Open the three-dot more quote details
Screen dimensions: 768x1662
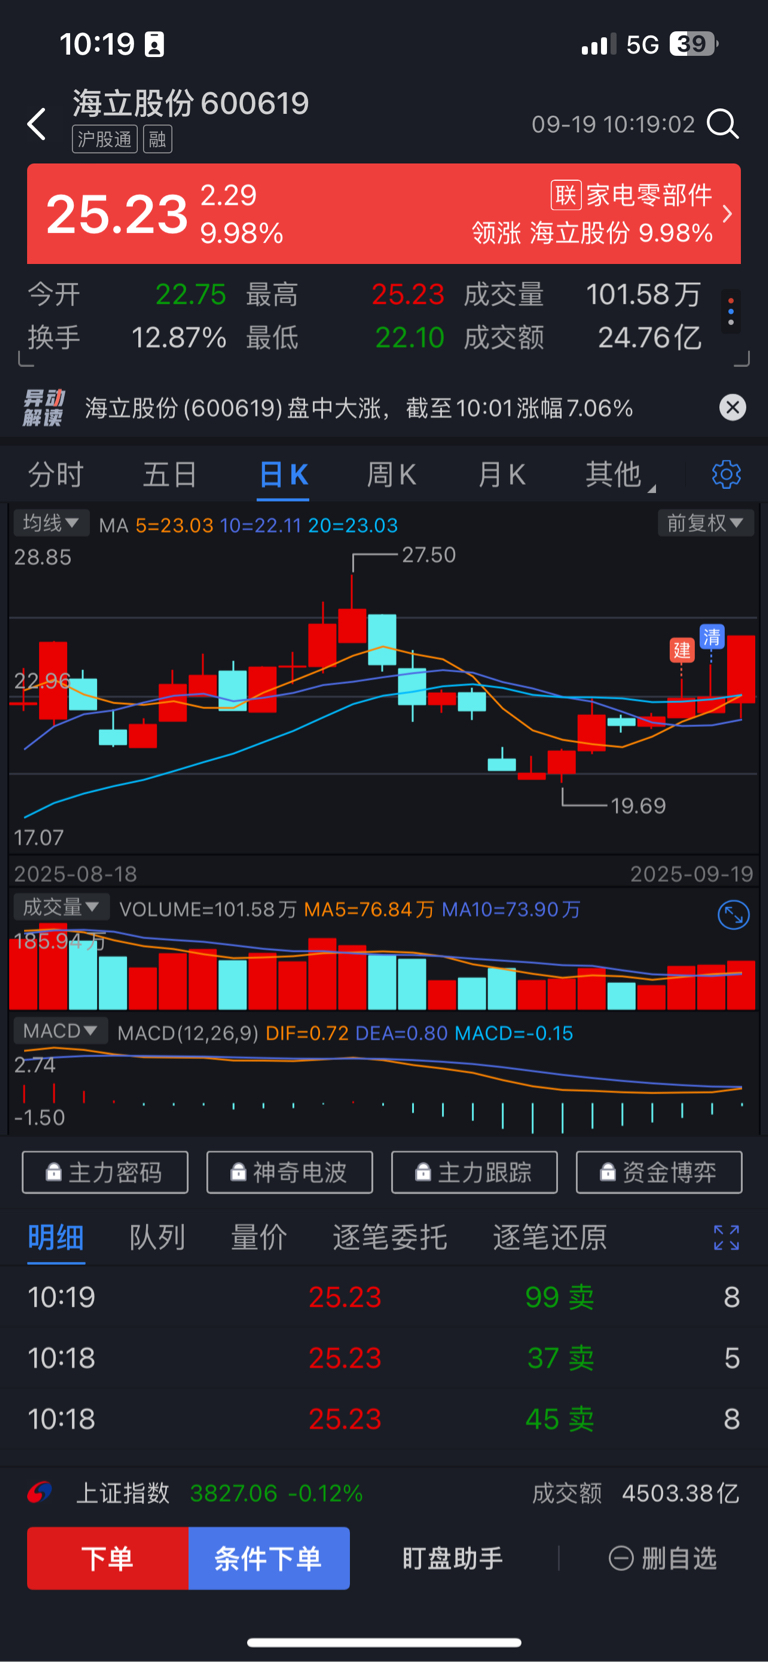click(731, 313)
